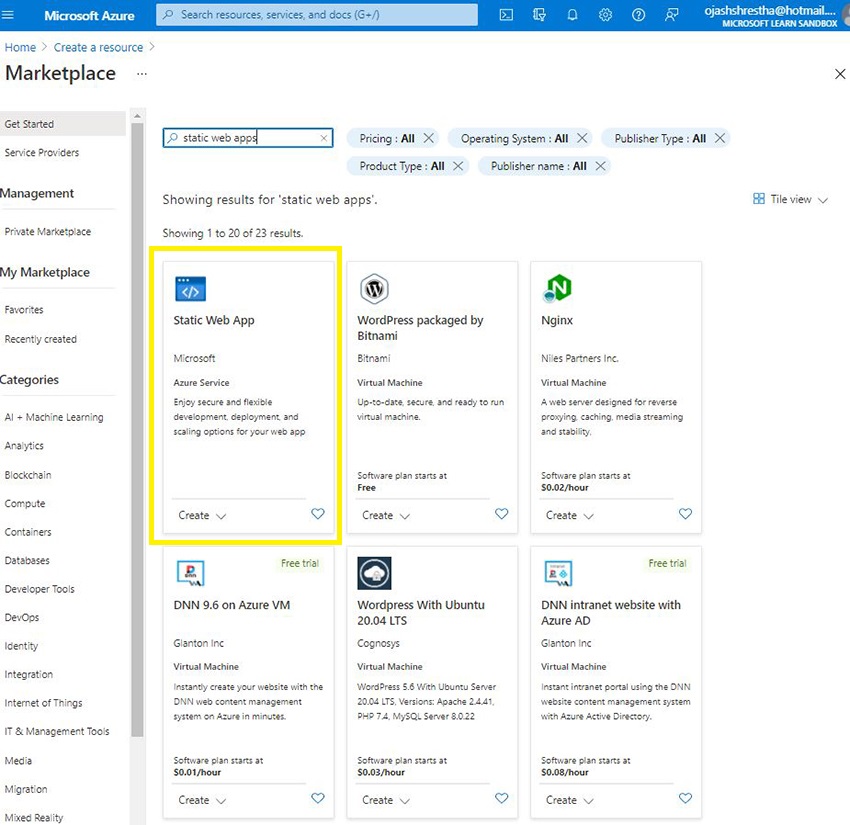
Task: Go to Create a resource breadcrumb
Action: [x=98, y=48]
